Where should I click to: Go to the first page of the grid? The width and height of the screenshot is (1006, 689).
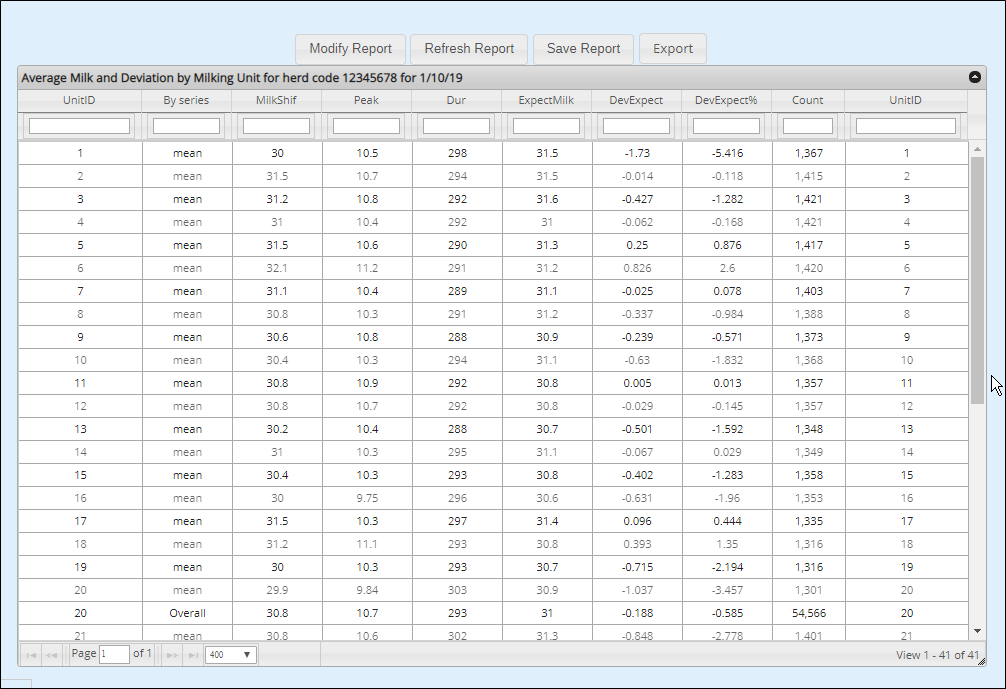[x=30, y=655]
